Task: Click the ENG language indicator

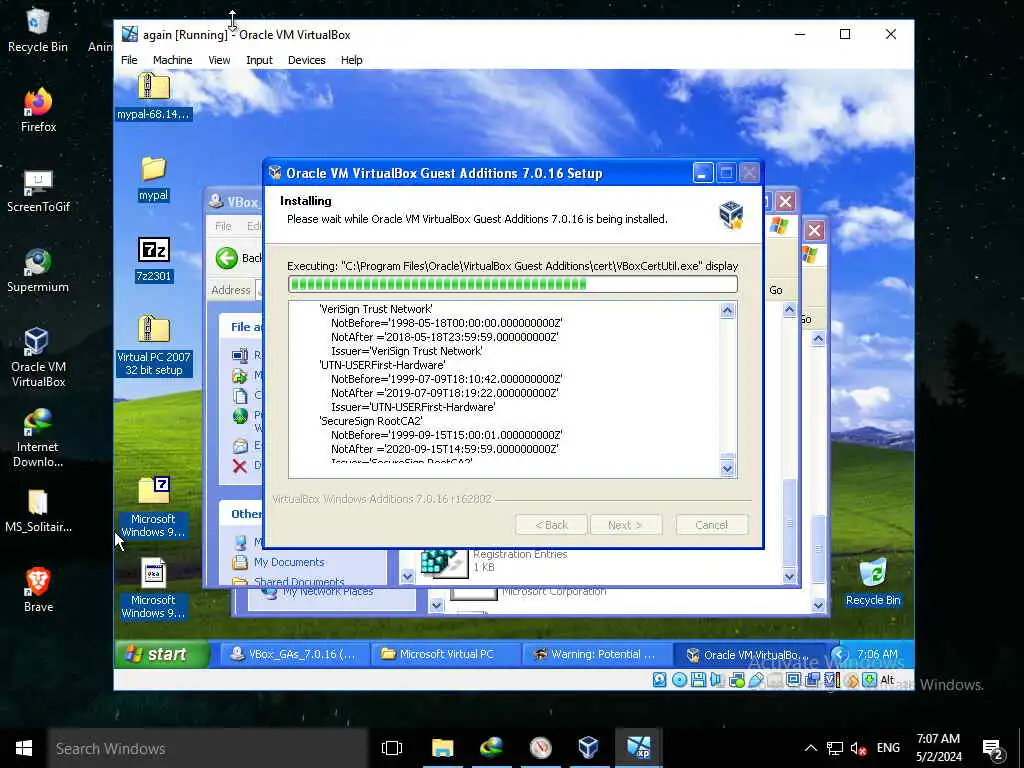Action: click(888, 748)
